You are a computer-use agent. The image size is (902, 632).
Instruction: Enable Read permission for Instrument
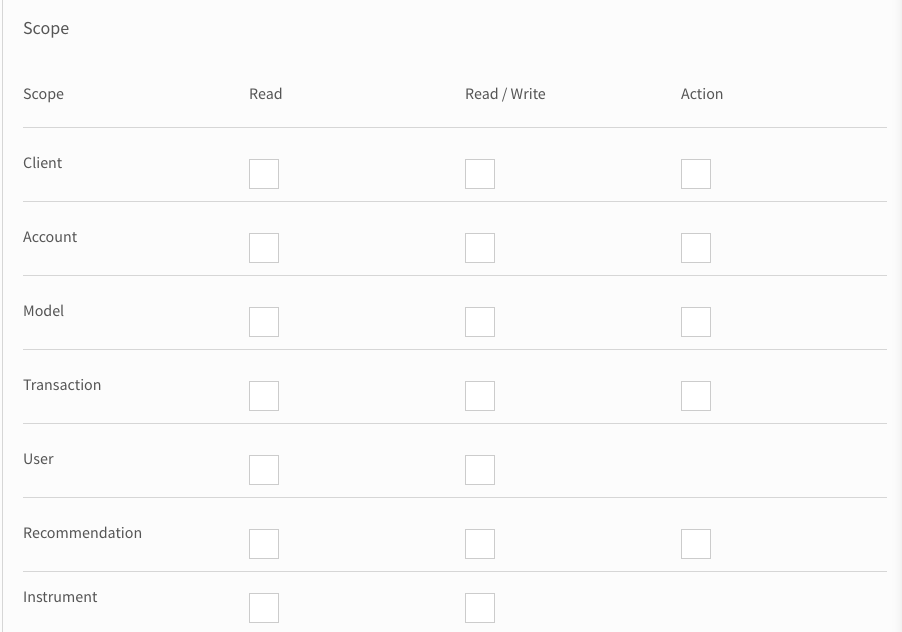(263, 607)
